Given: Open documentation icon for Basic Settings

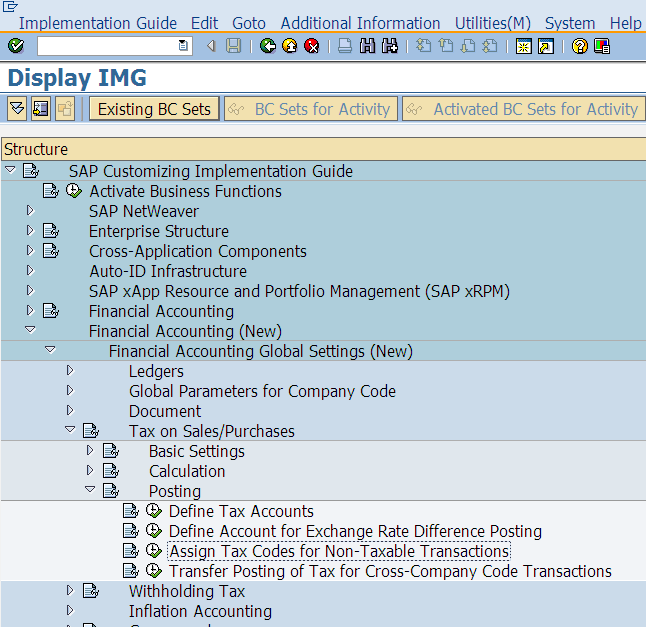Looking at the screenshot, I should click(x=111, y=451).
